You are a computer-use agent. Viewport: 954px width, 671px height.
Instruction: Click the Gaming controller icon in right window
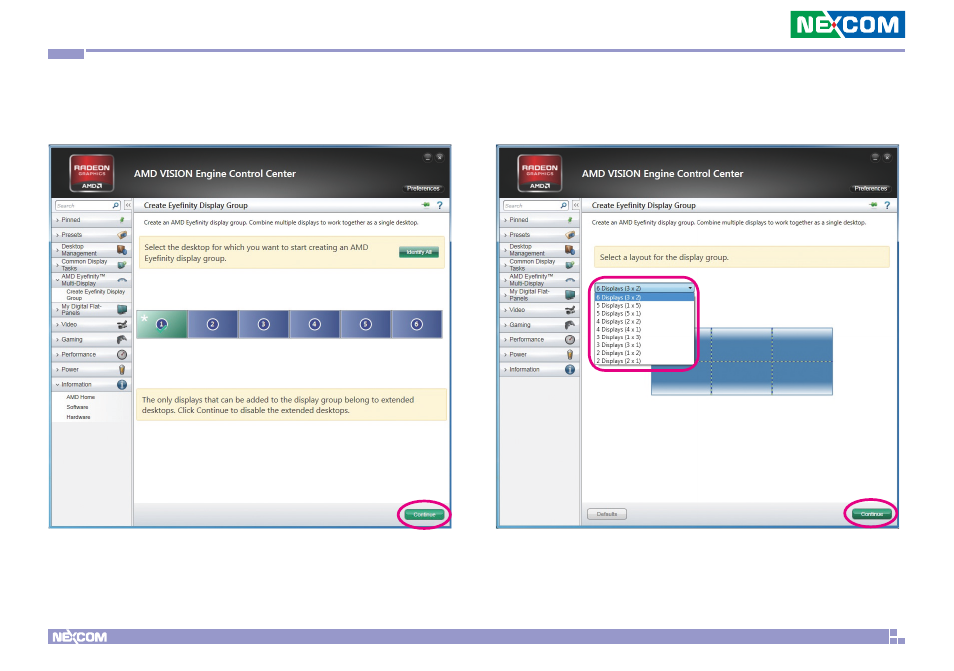click(x=570, y=324)
